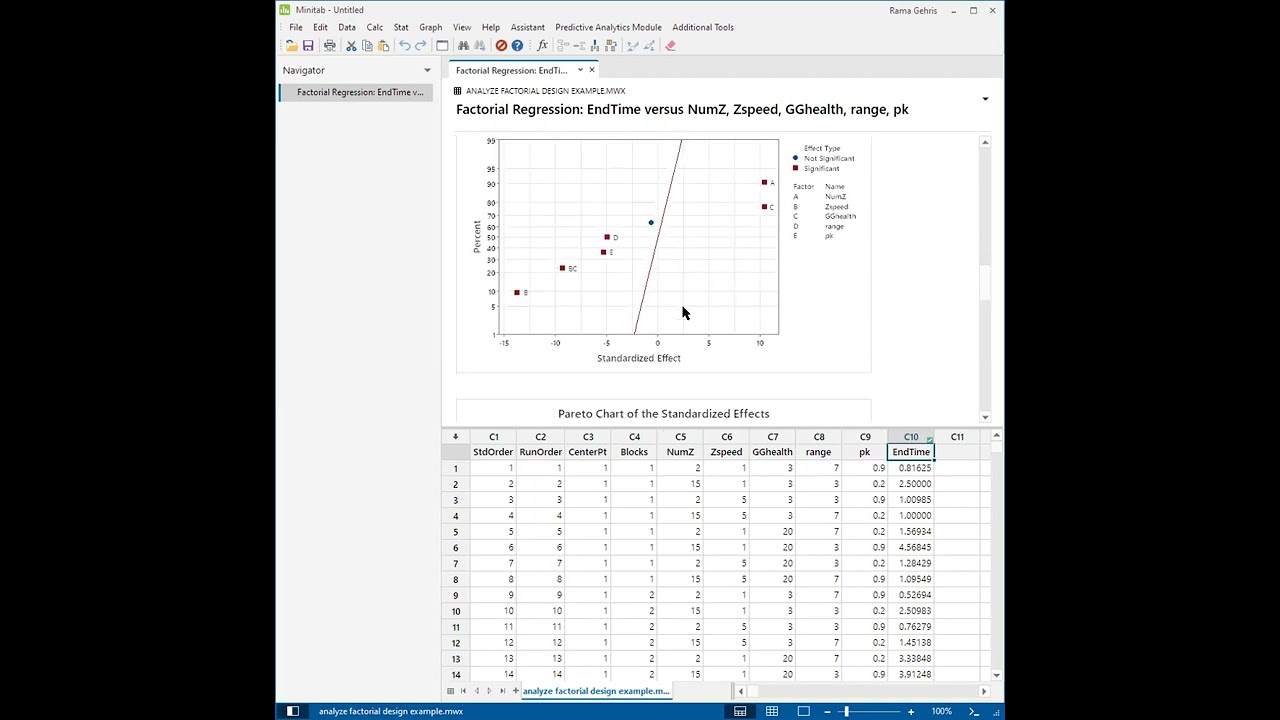The image size is (1280, 720).
Task: Click the NumZ column name cell
Action: click(x=680, y=452)
